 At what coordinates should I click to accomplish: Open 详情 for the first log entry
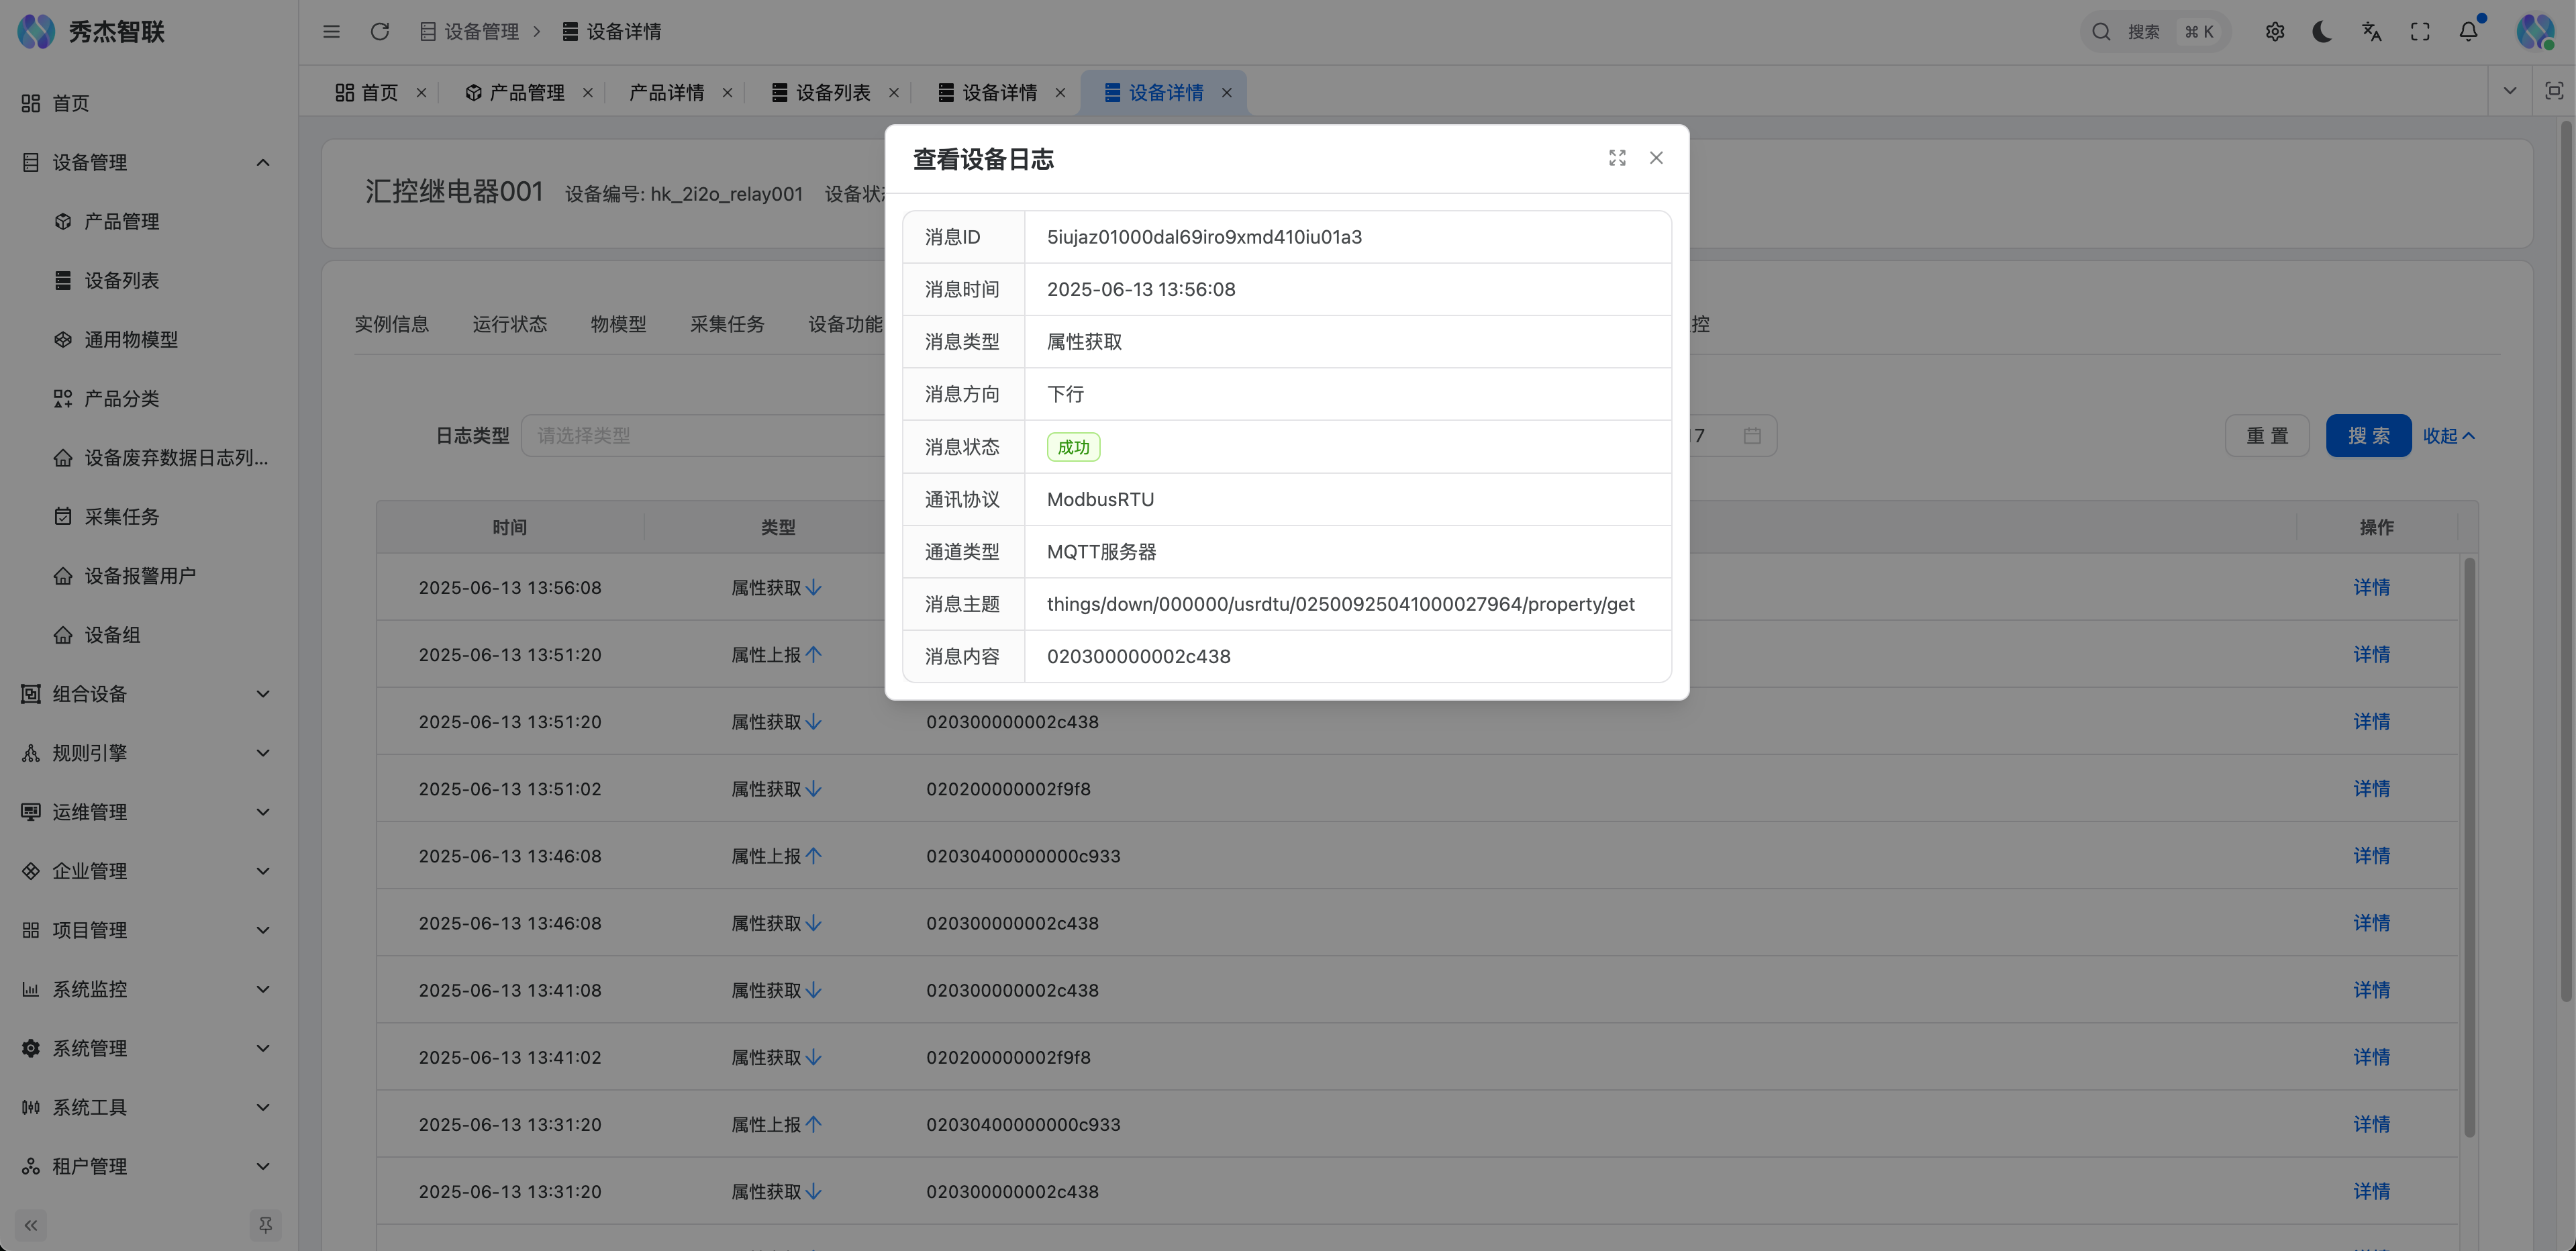coord(2373,587)
